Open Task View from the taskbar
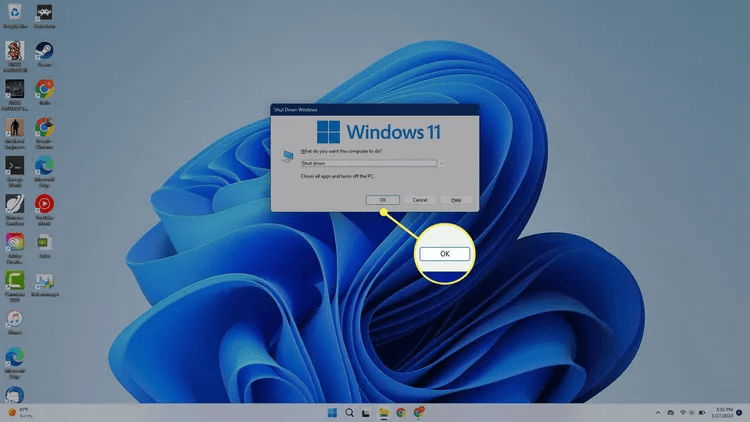The height and width of the screenshot is (422, 750). (366, 413)
